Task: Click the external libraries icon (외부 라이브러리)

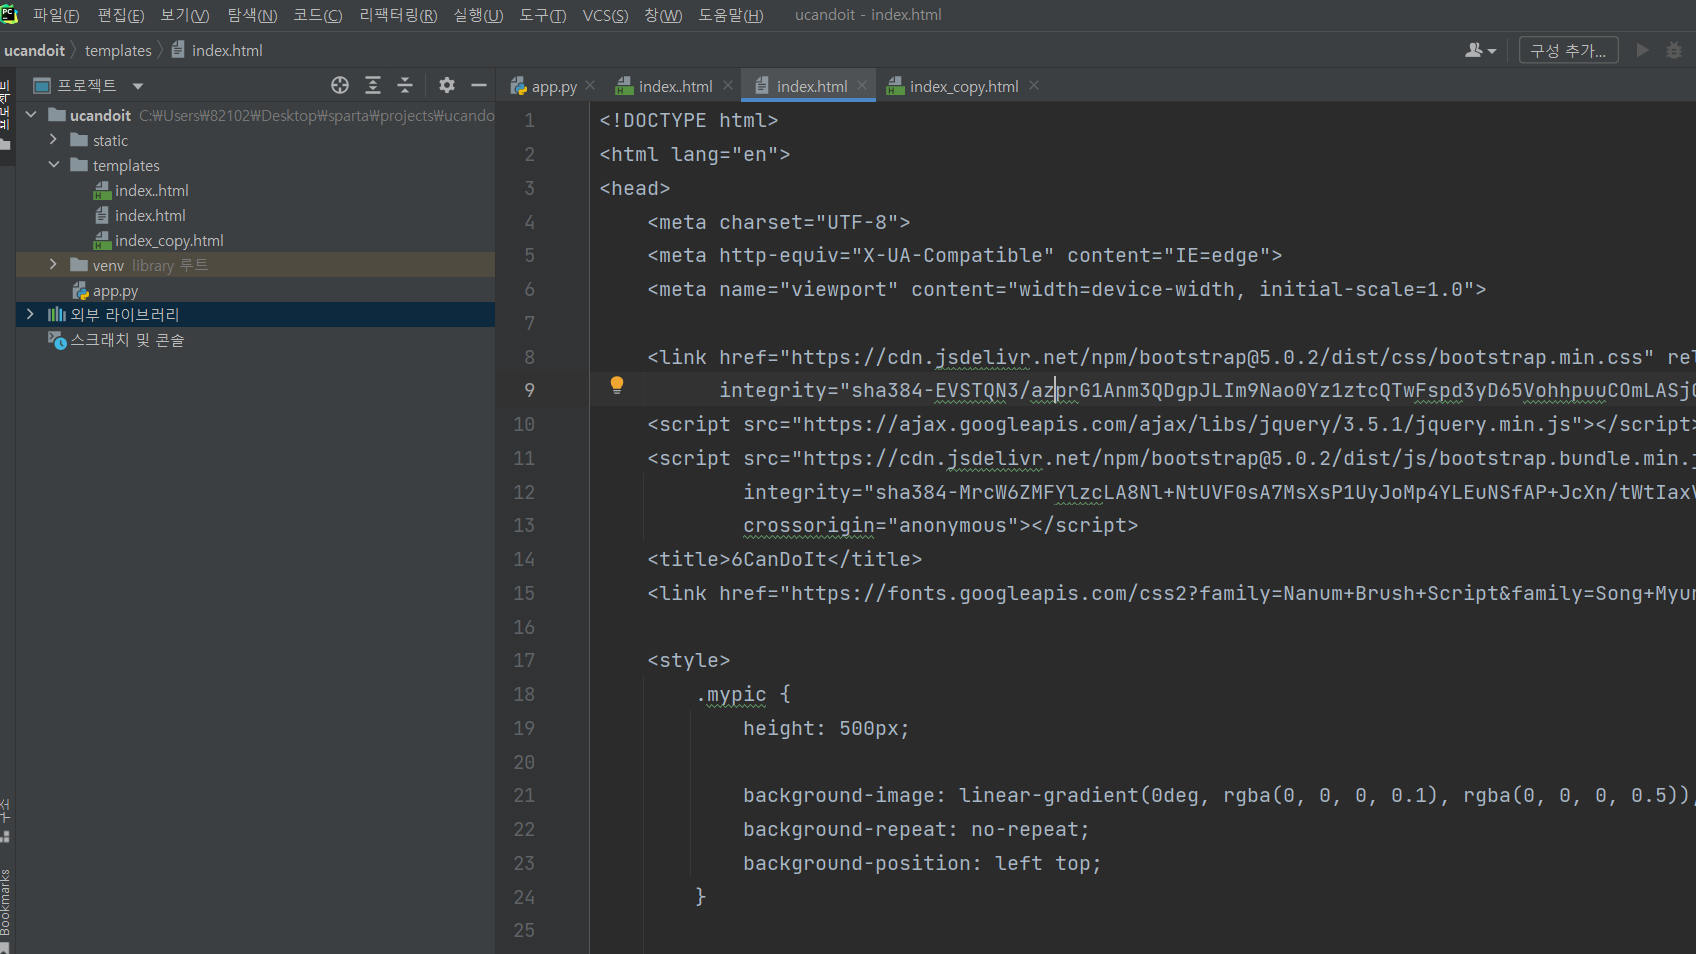Action: (x=57, y=314)
